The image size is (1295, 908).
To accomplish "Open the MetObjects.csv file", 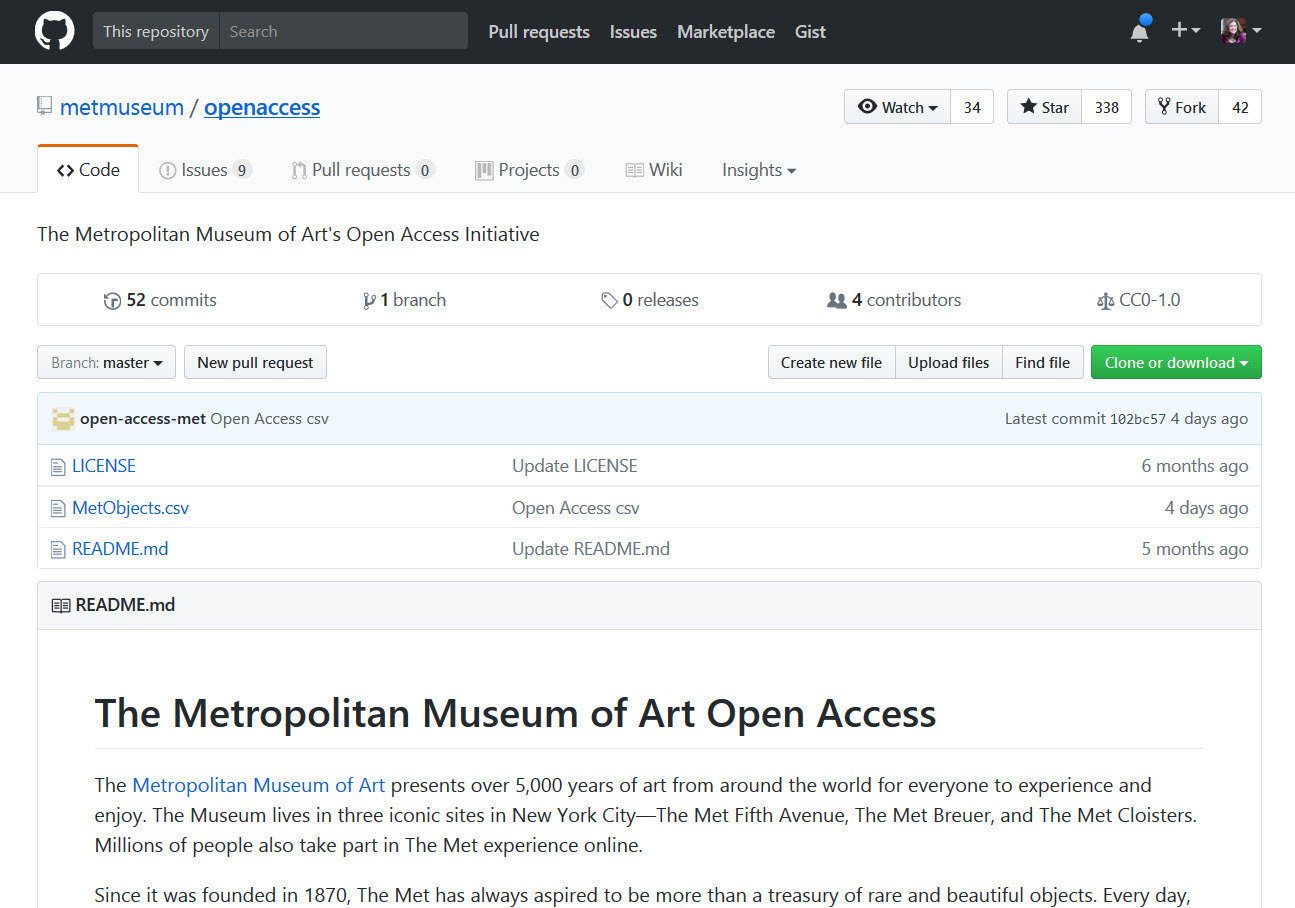I will click(130, 508).
